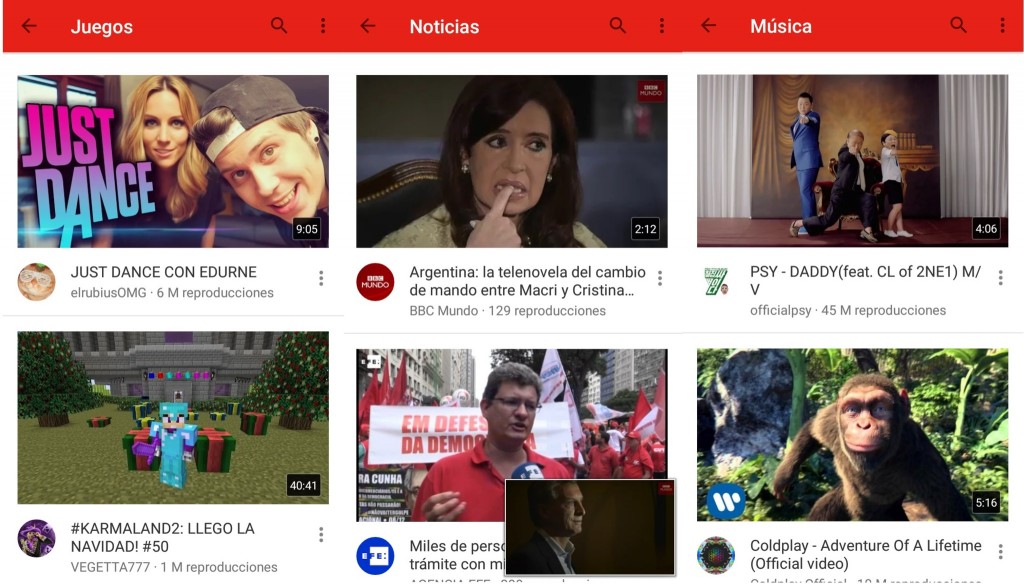
Task: Tap the Warner Music logo on the Coldplay thumbnail
Action: pos(726,502)
